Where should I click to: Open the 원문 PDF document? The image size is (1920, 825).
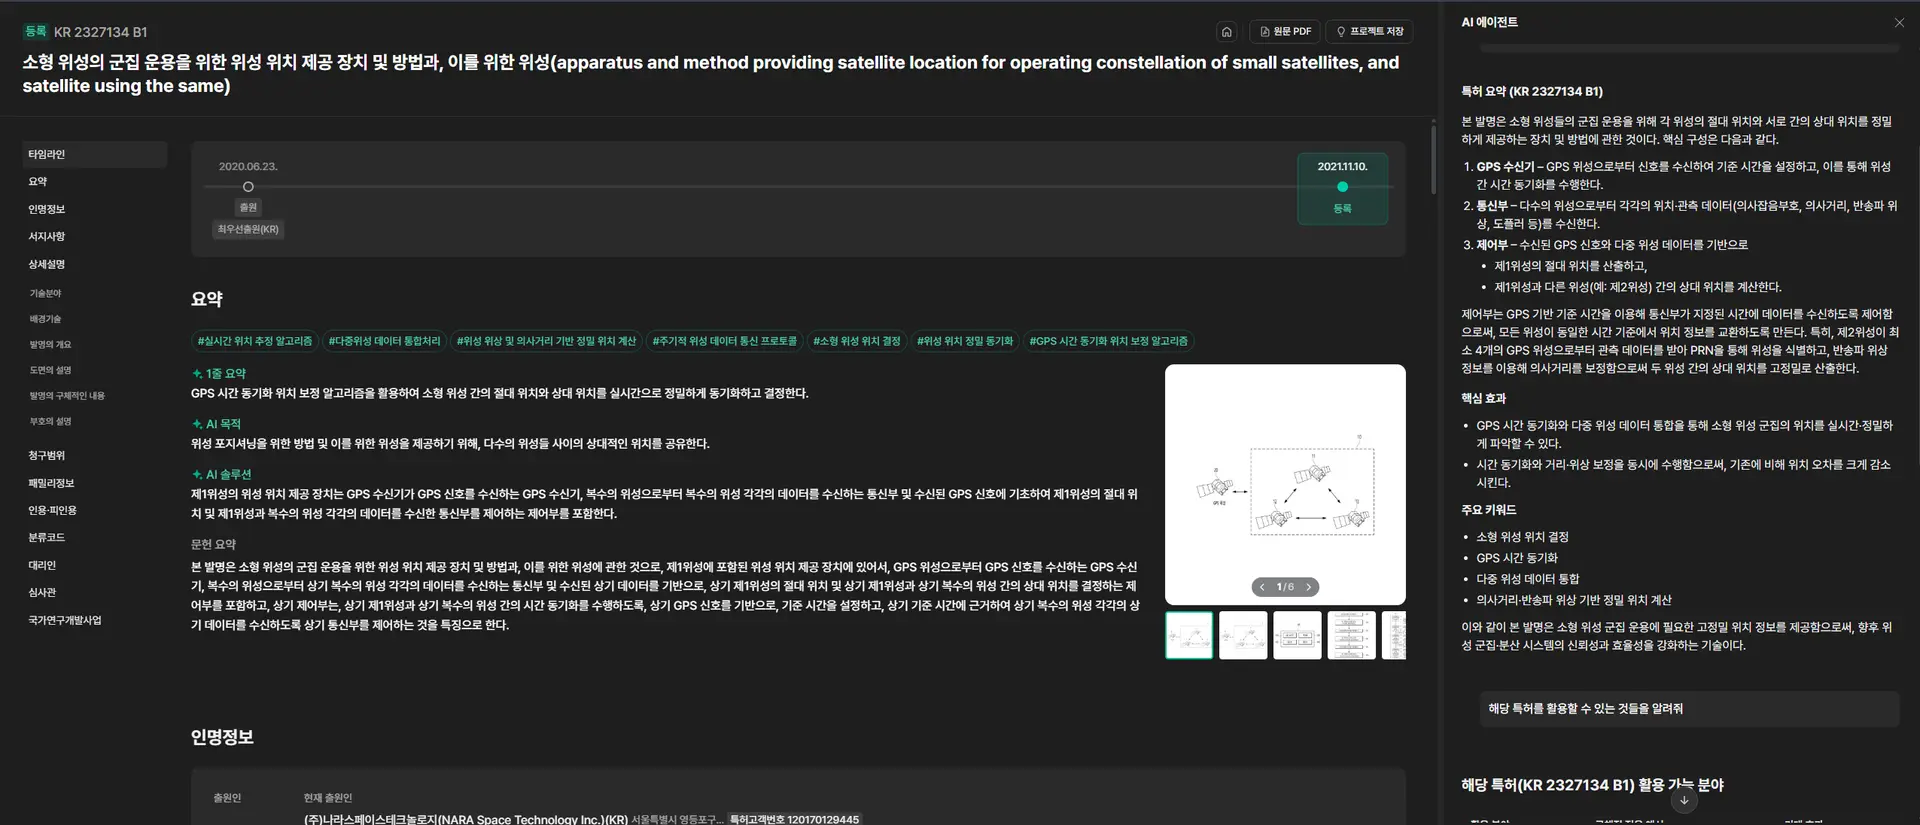click(1285, 32)
